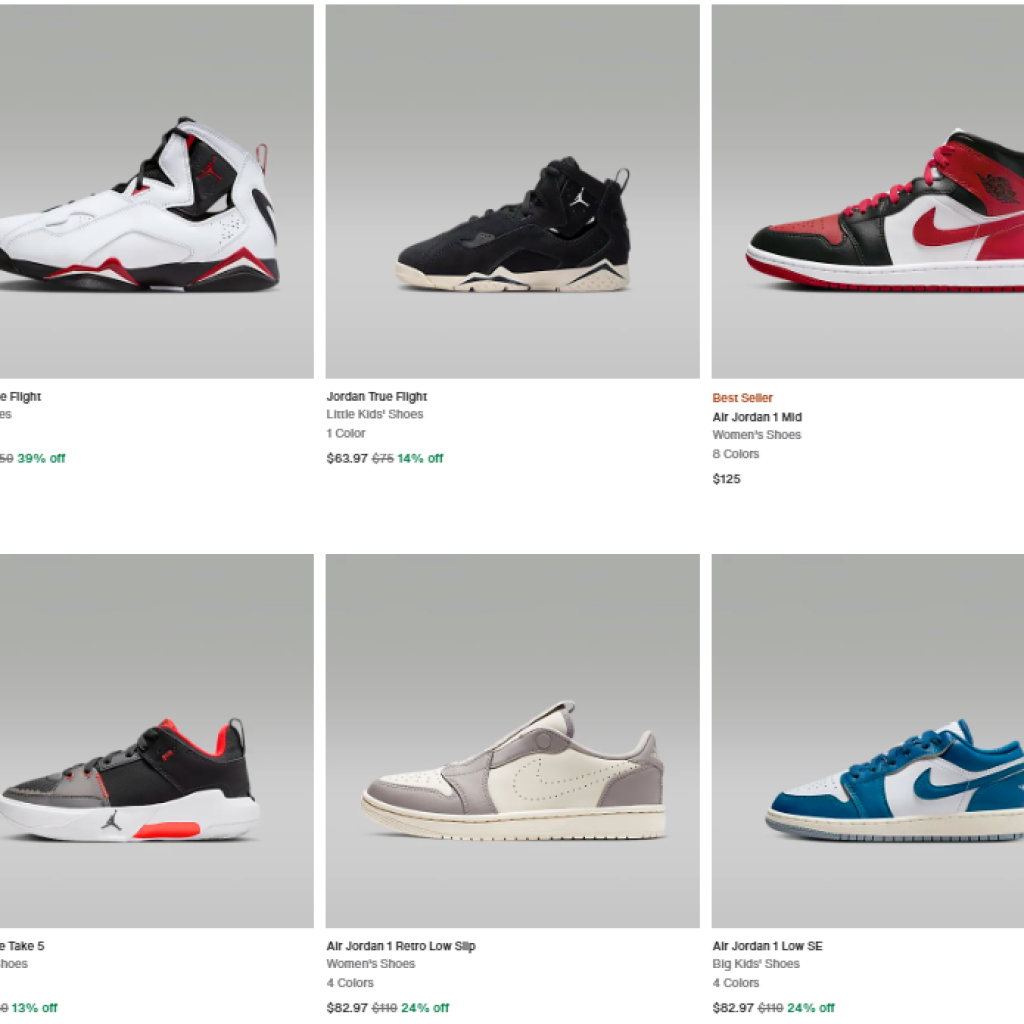
Task: Click the $125 price of Air Jordan 1 Mid
Action: pos(726,479)
